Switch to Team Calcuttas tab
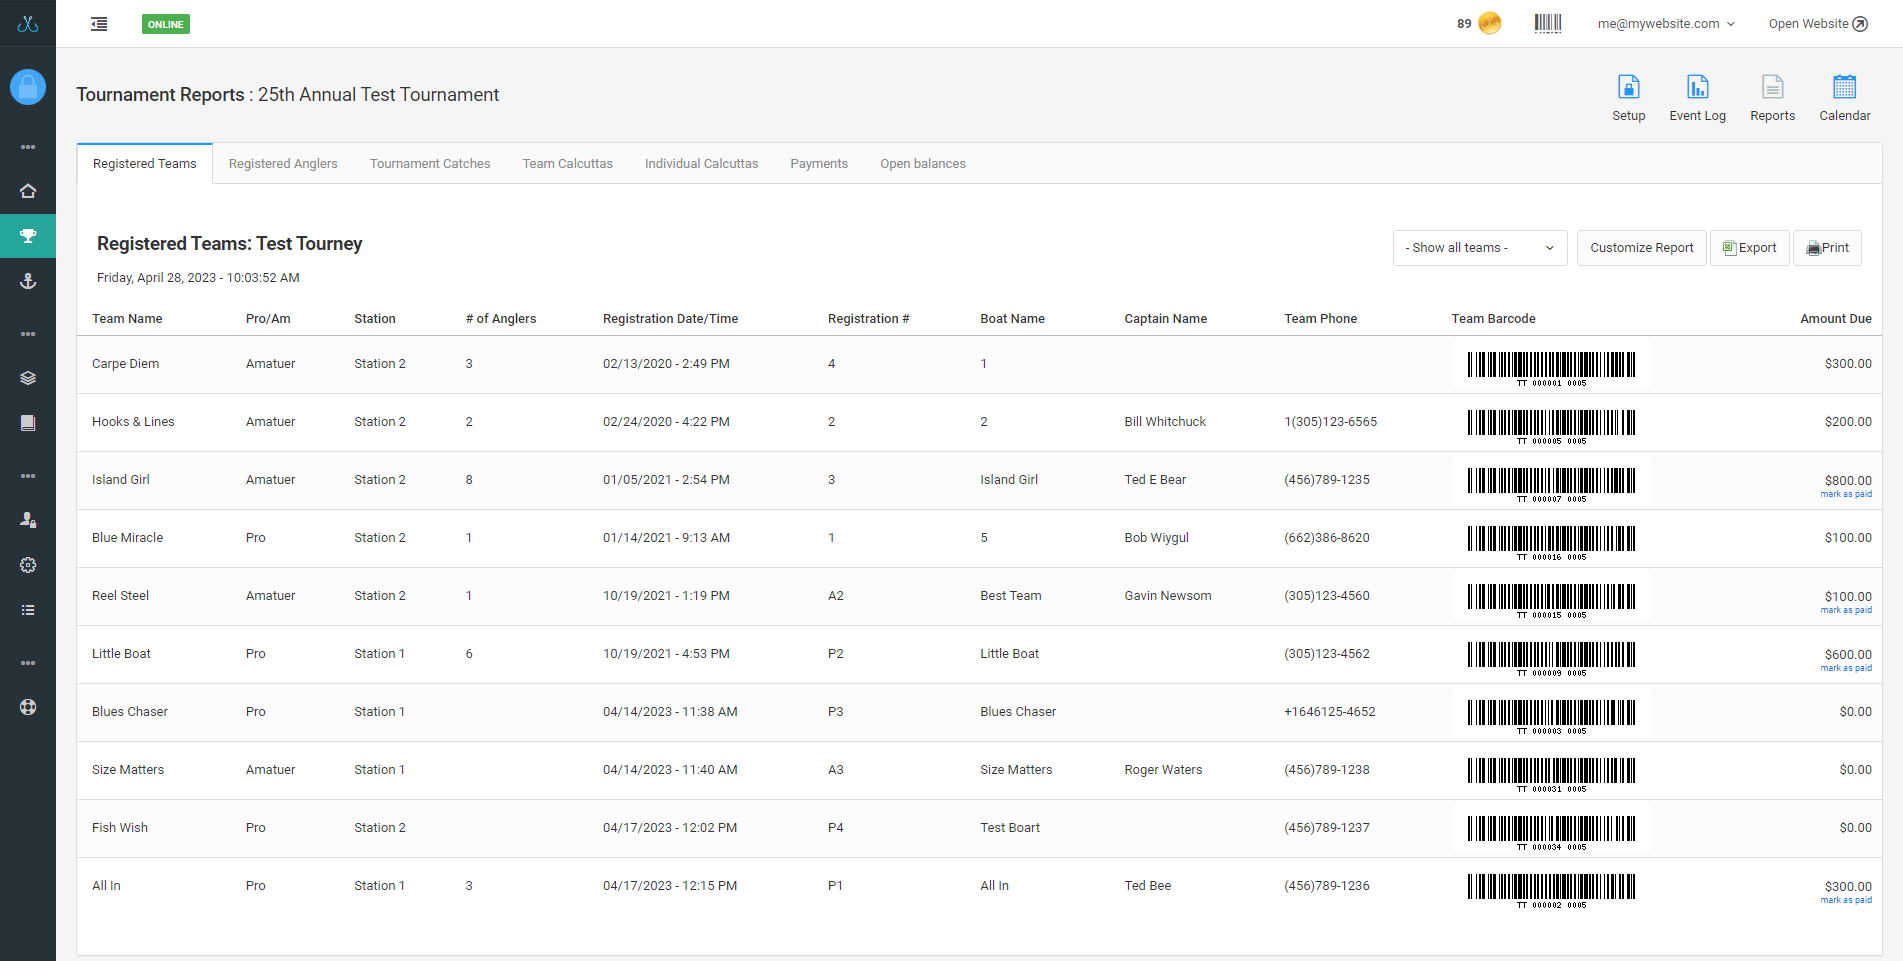The image size is (1903, 961). [567, 164]
